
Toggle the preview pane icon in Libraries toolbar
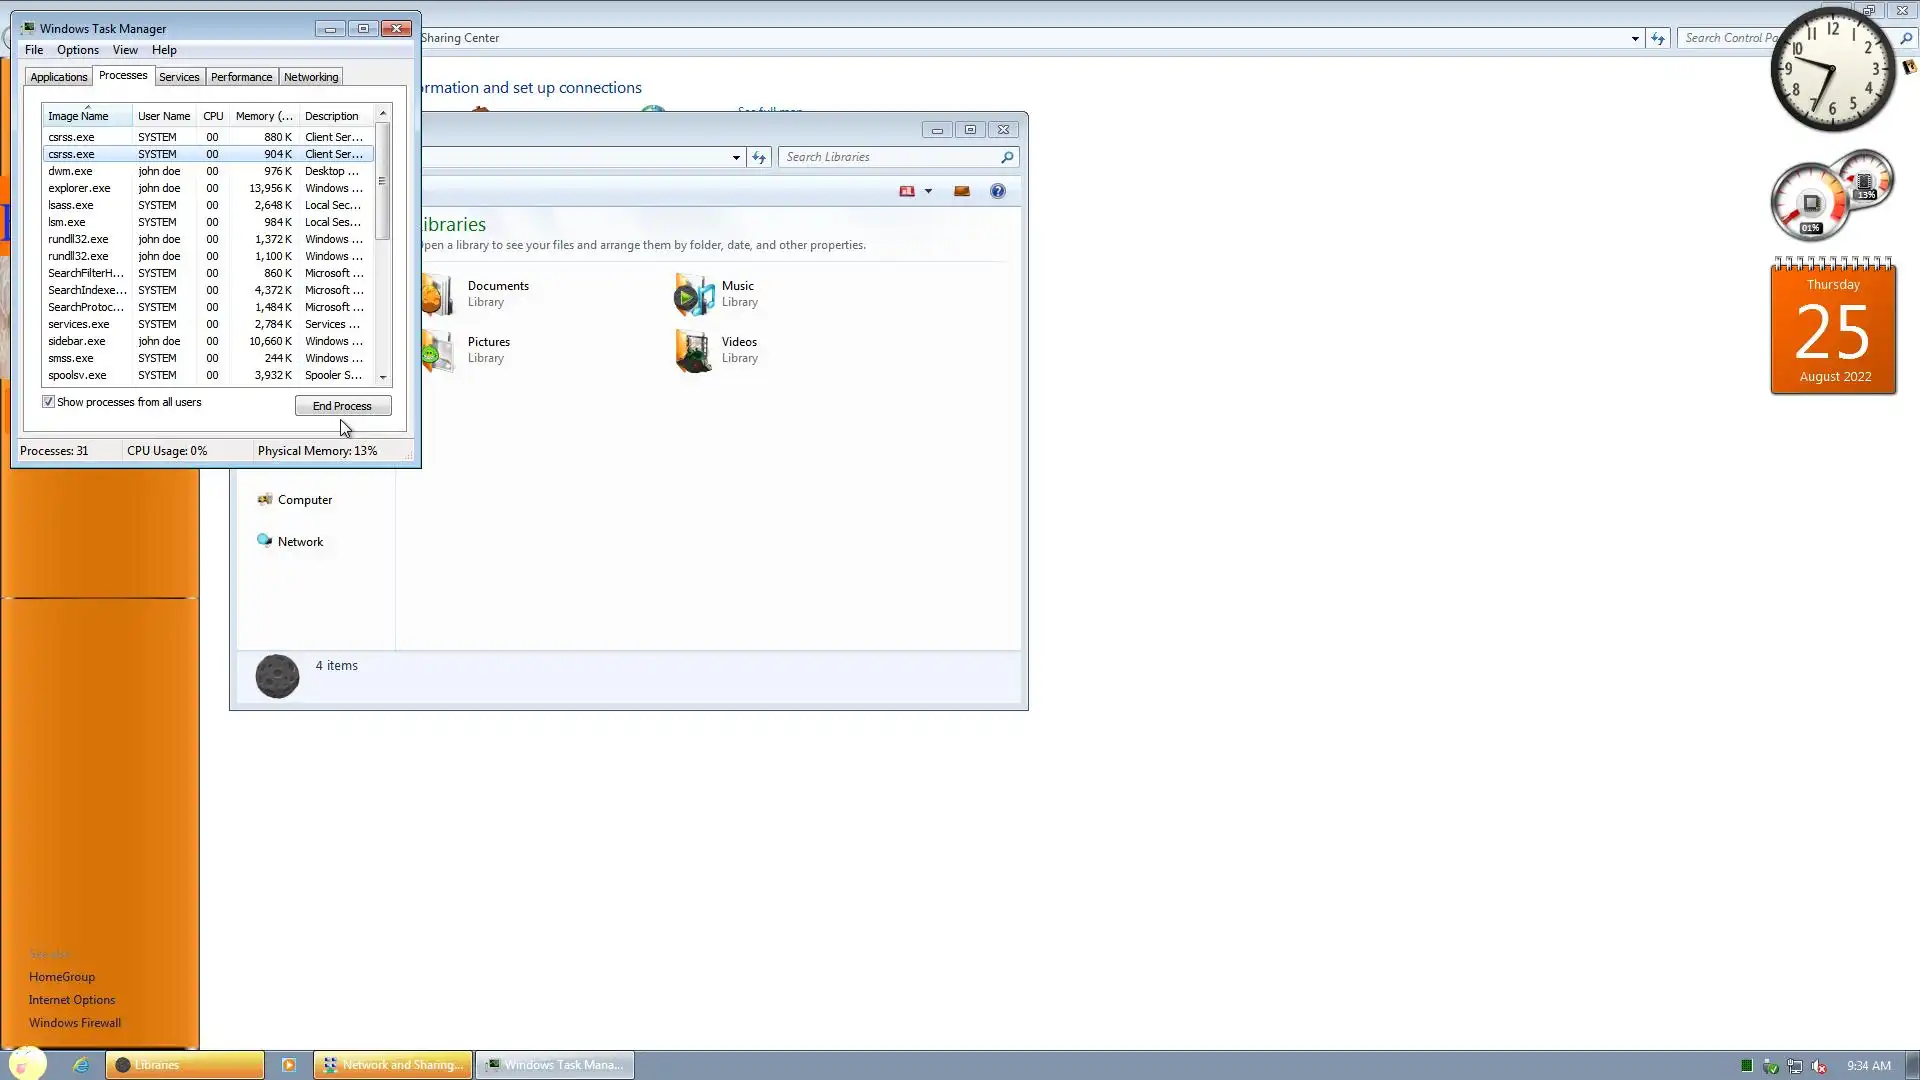tap(961, 191)
